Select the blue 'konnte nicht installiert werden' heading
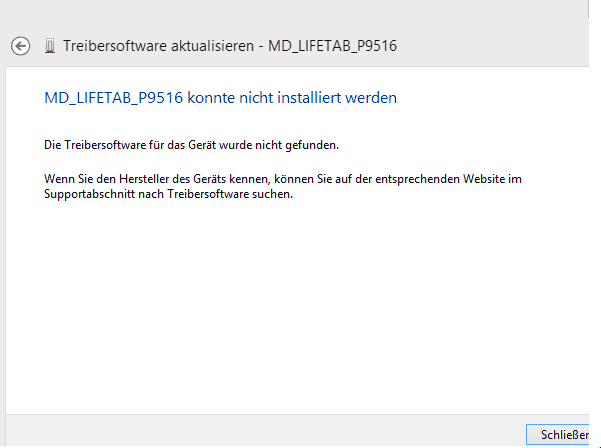The height and width of the screenshot is (448, 601). tap(292, 98)
